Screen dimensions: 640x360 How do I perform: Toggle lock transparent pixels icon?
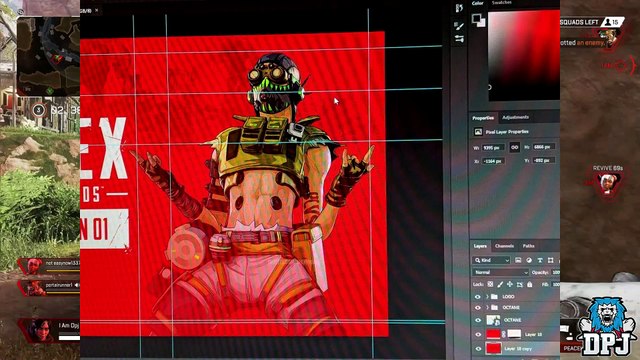pyautogui.click(x=490, y=284)
